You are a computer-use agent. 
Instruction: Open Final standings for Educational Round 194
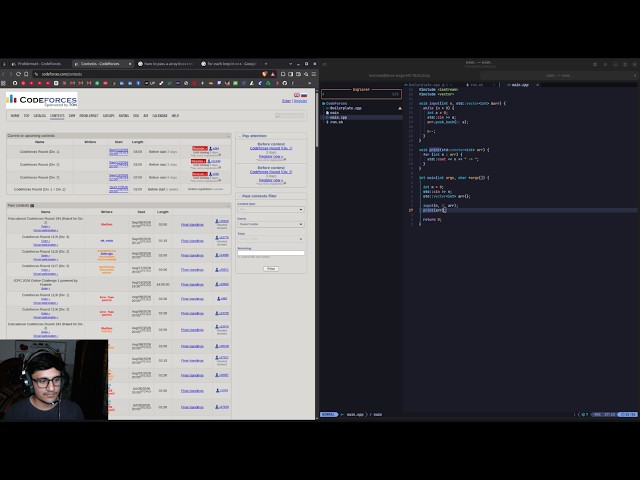point(192,224)
